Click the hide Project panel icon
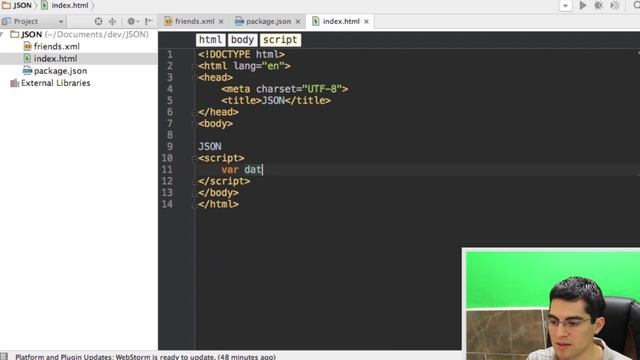The width and height of the screenshot is (640, 360). [x=149, y=21]
